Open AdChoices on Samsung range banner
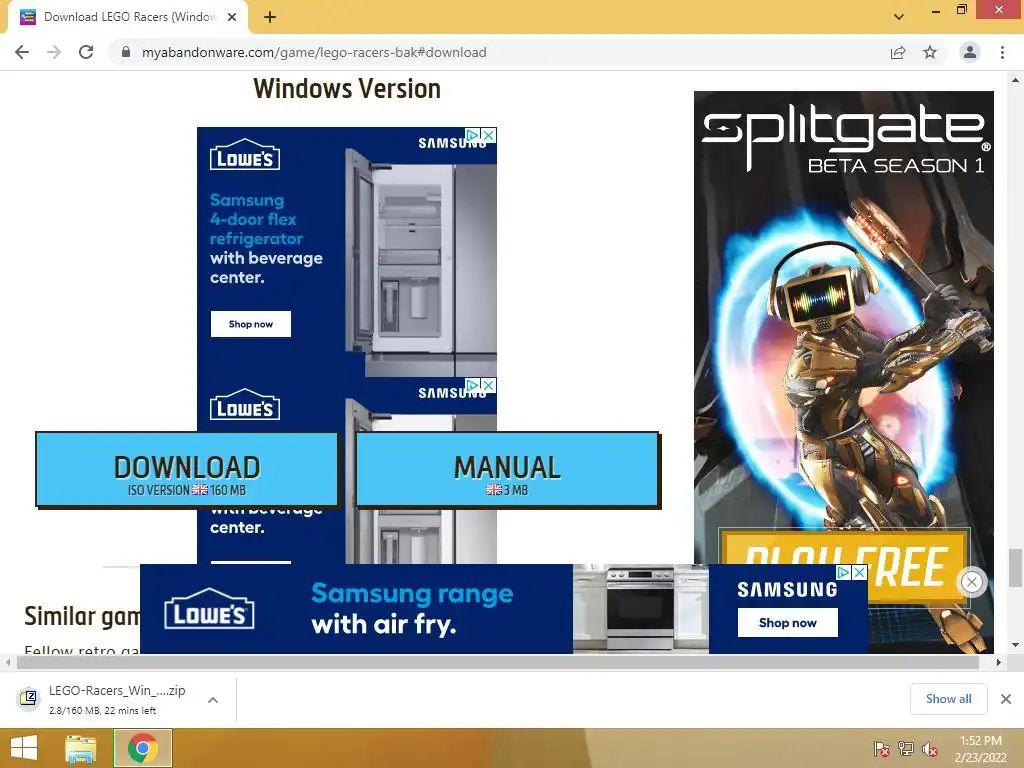Viewport: 1024px width, 768px height. 844,572
